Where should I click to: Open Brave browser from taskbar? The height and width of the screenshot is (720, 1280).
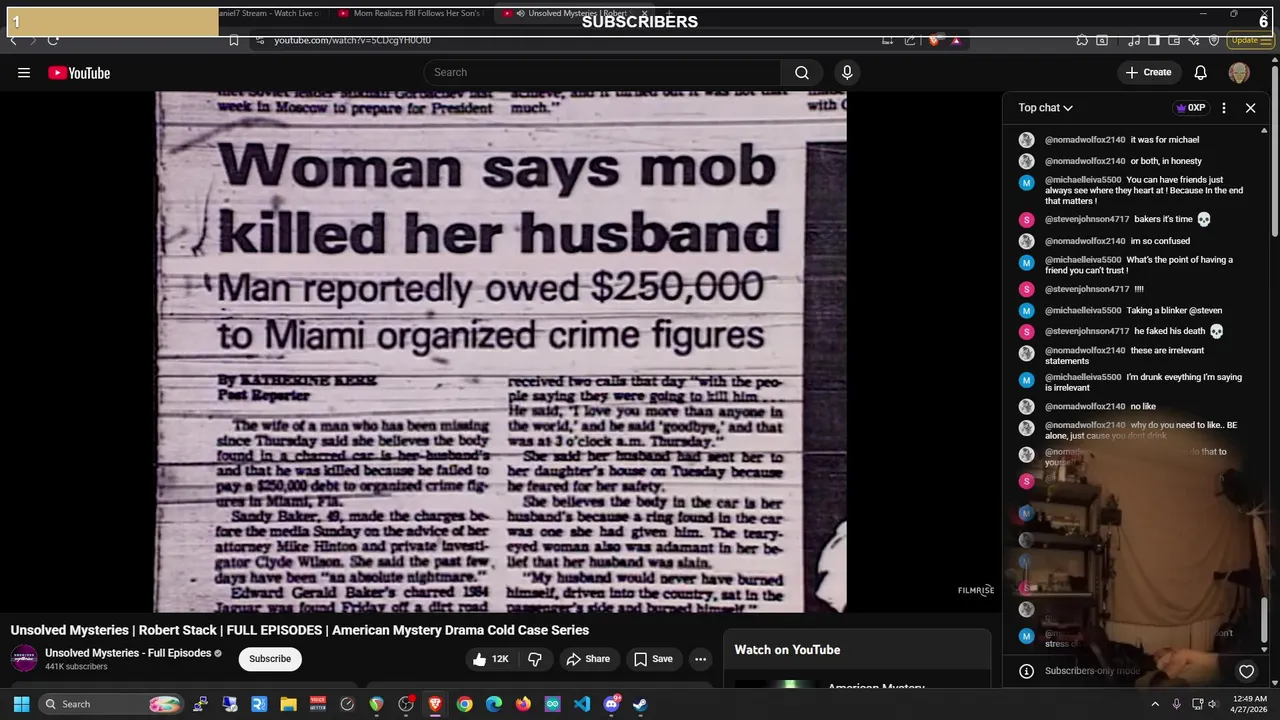point(435,704)
